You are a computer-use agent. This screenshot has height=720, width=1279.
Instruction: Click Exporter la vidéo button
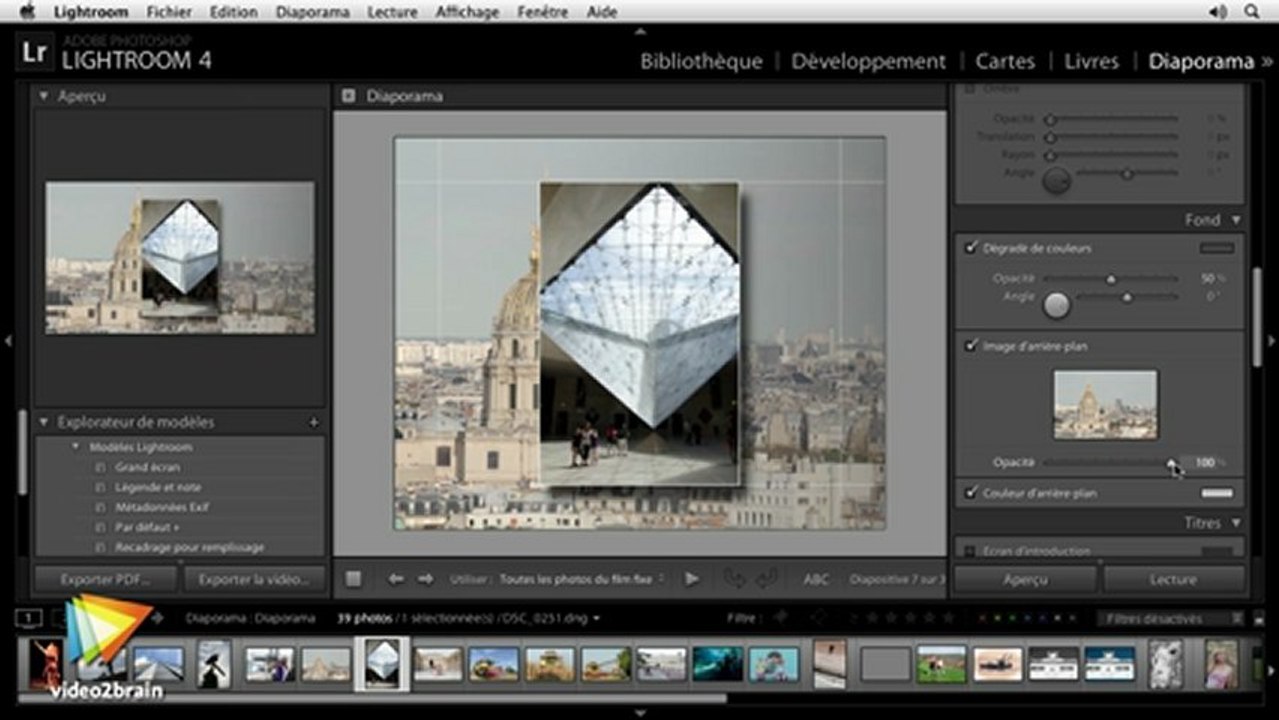(x=255, y=579)
